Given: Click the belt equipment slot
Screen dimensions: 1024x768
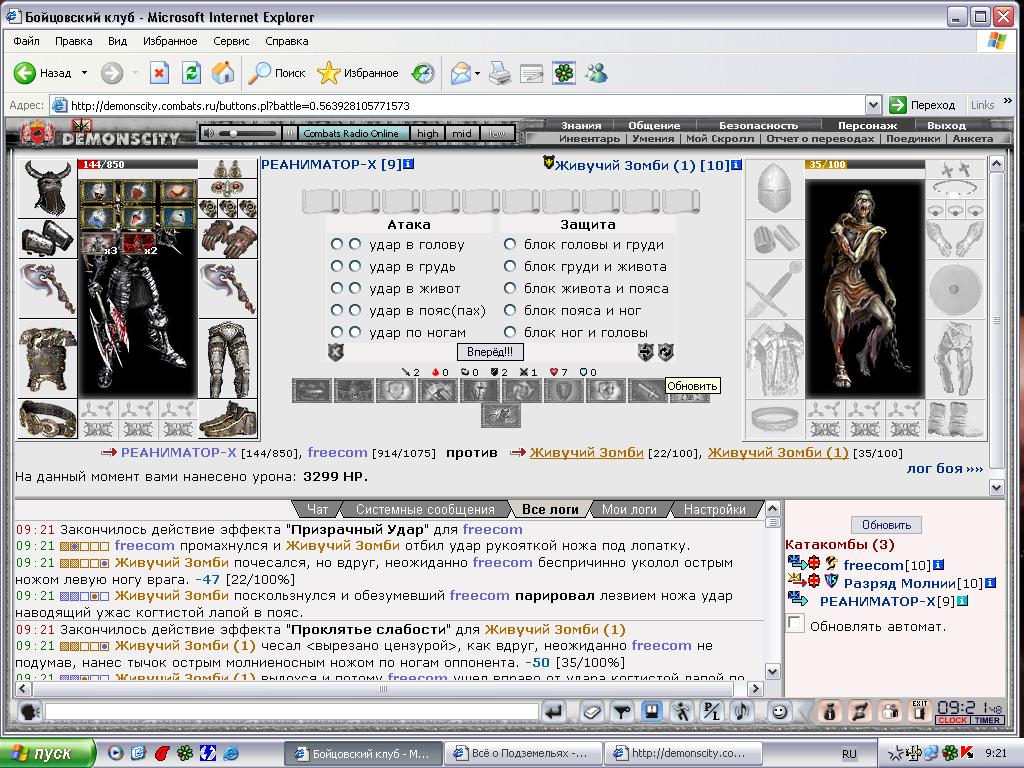Looking at the screenshot, I should [48, 418].
